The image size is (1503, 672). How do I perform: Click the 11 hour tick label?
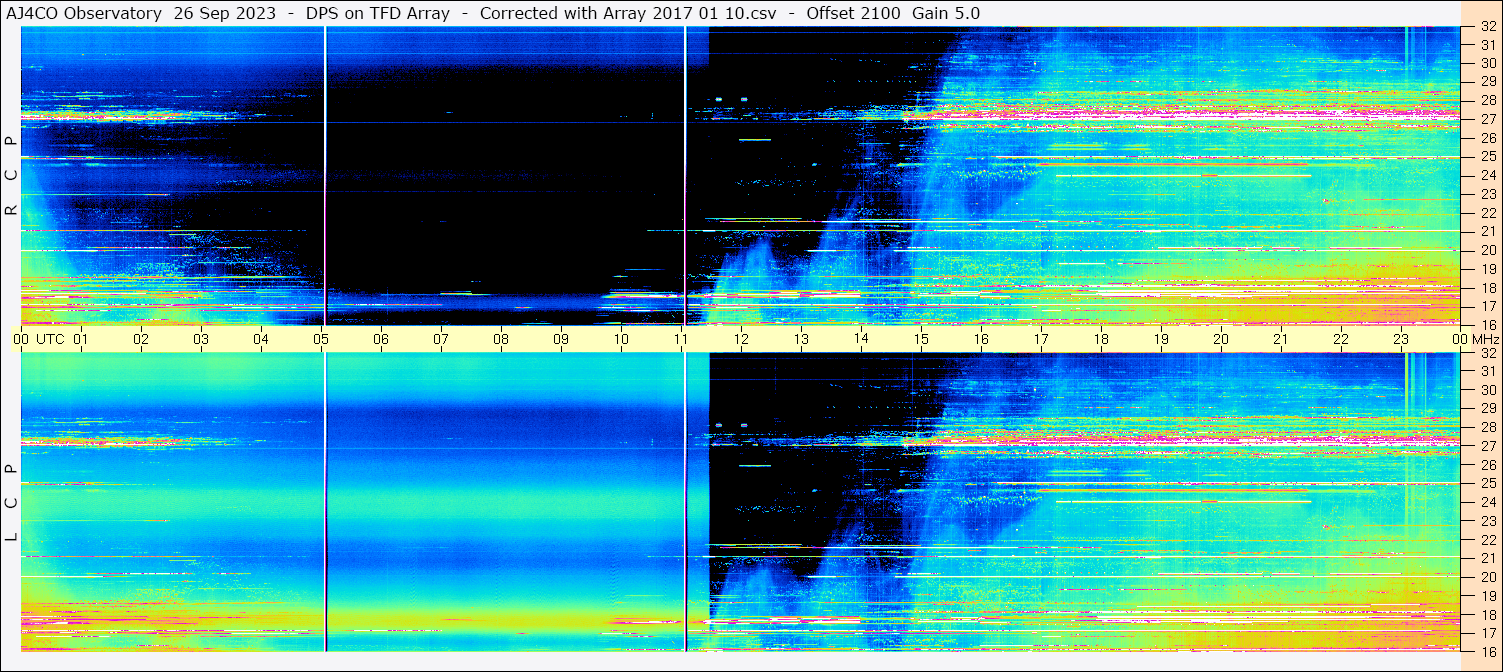point(681,339)
